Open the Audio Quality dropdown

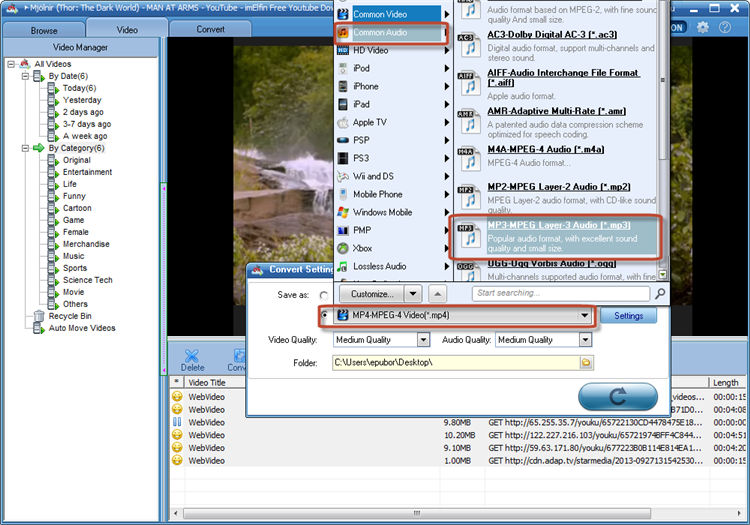pos(585,340)
